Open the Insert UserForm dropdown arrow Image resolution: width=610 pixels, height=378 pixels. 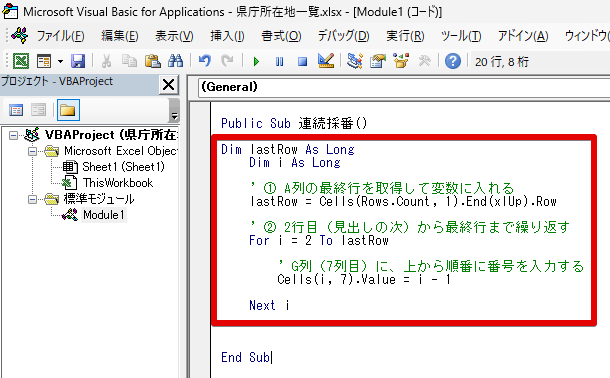(60, 61)
